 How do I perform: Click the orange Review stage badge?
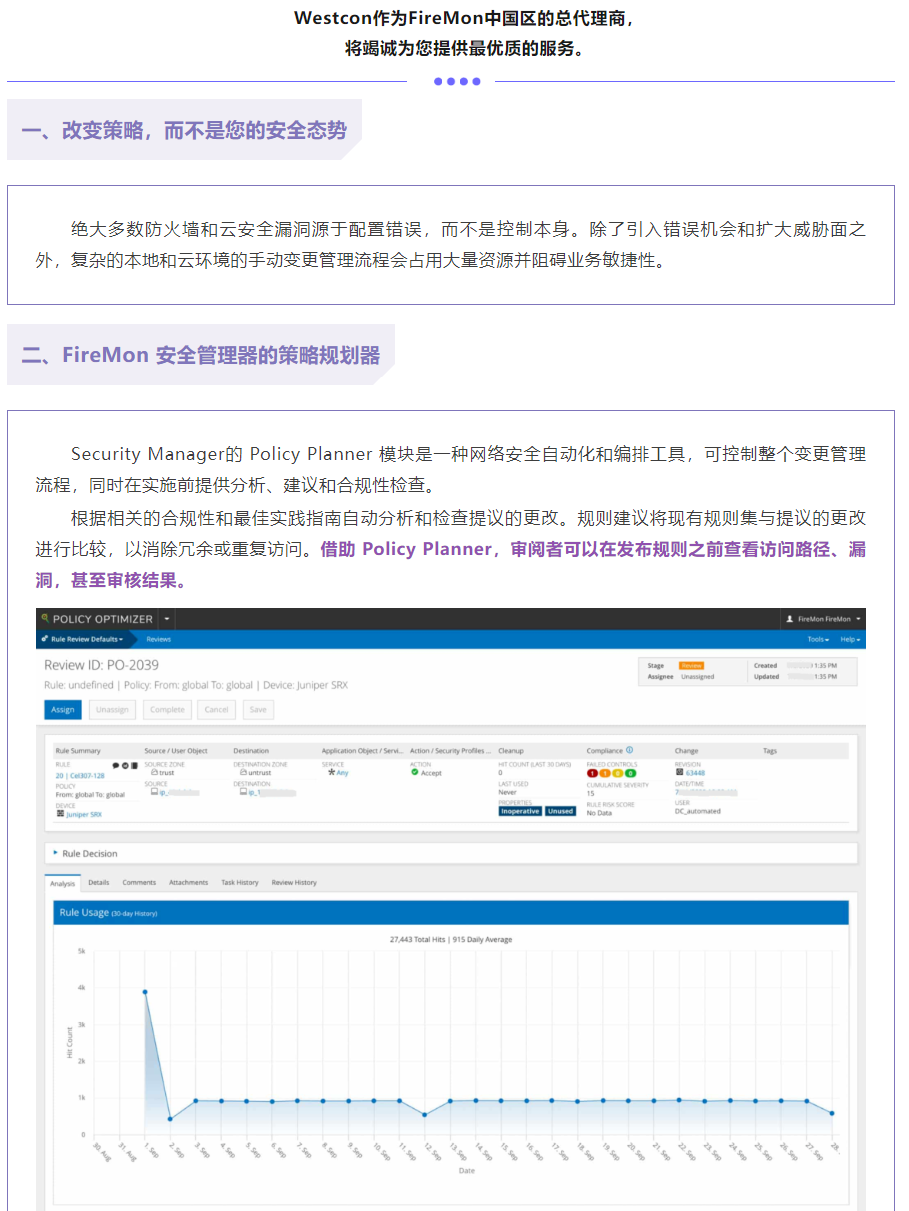[x=691, y=665]
